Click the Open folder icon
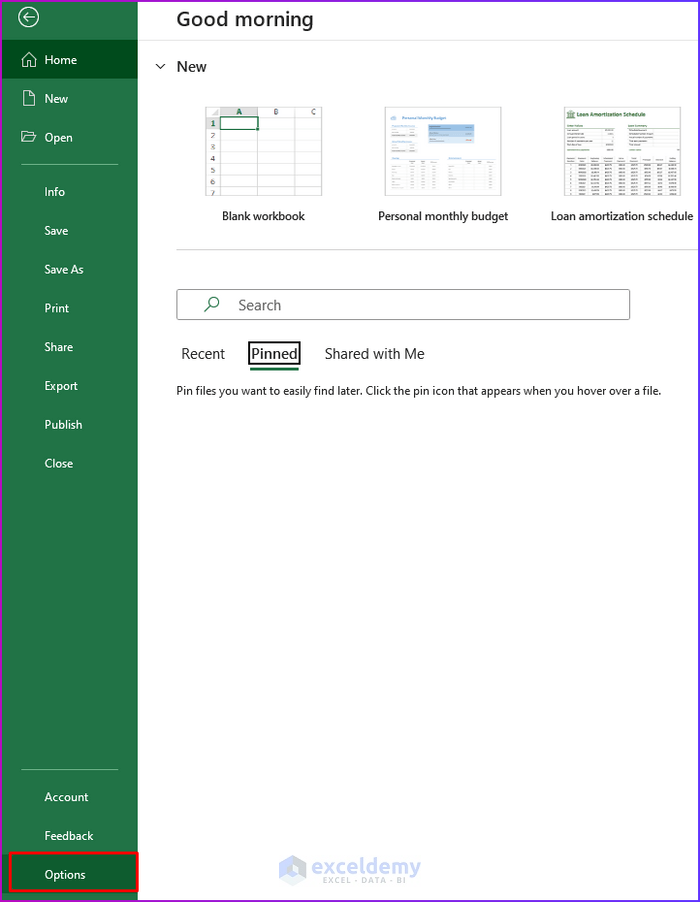The height and width of the screenshot is (902, 700). (x=28, y=137)
